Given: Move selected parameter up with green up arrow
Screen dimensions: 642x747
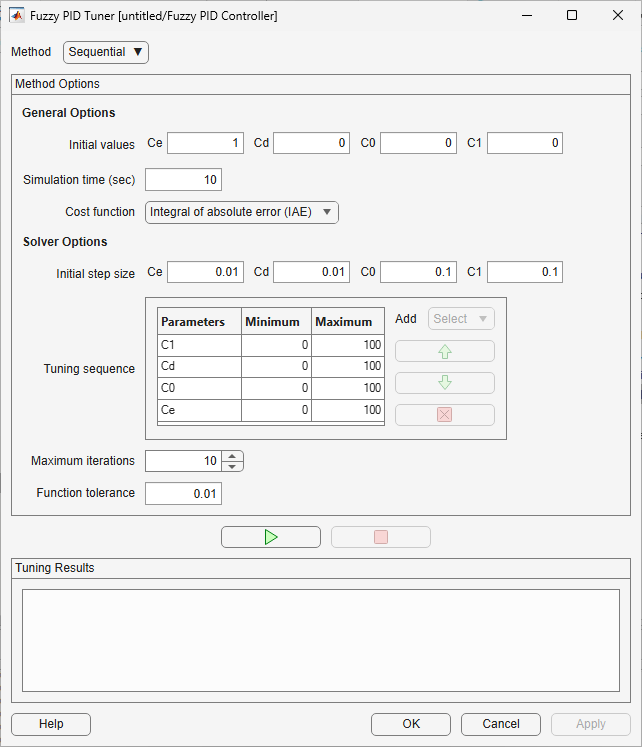Looking at the screenshot, I should tap(445, 352).
